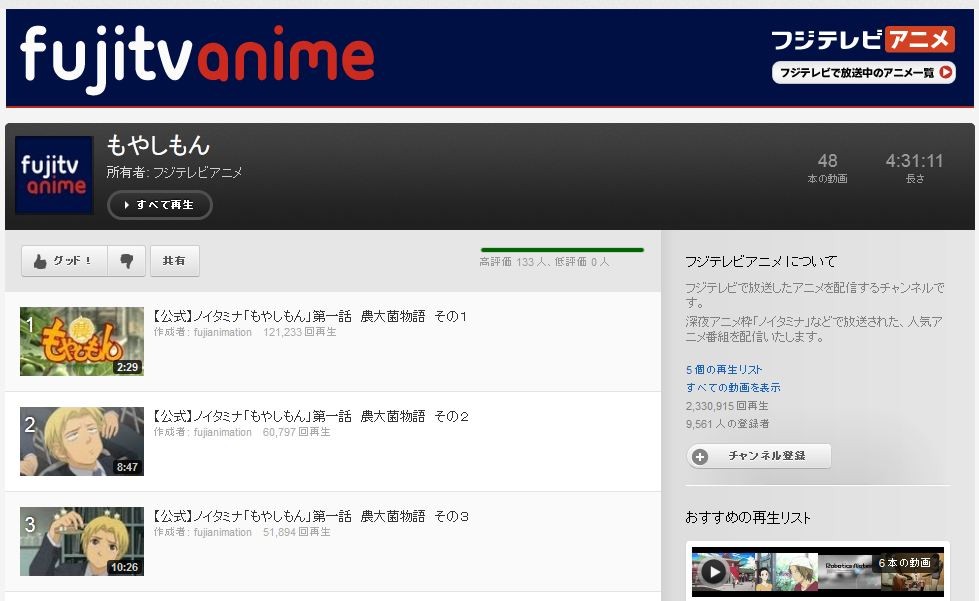Click the red arrow icon in banner button
This screenshot has width=979, height=601.
click(x=947, y=72)
